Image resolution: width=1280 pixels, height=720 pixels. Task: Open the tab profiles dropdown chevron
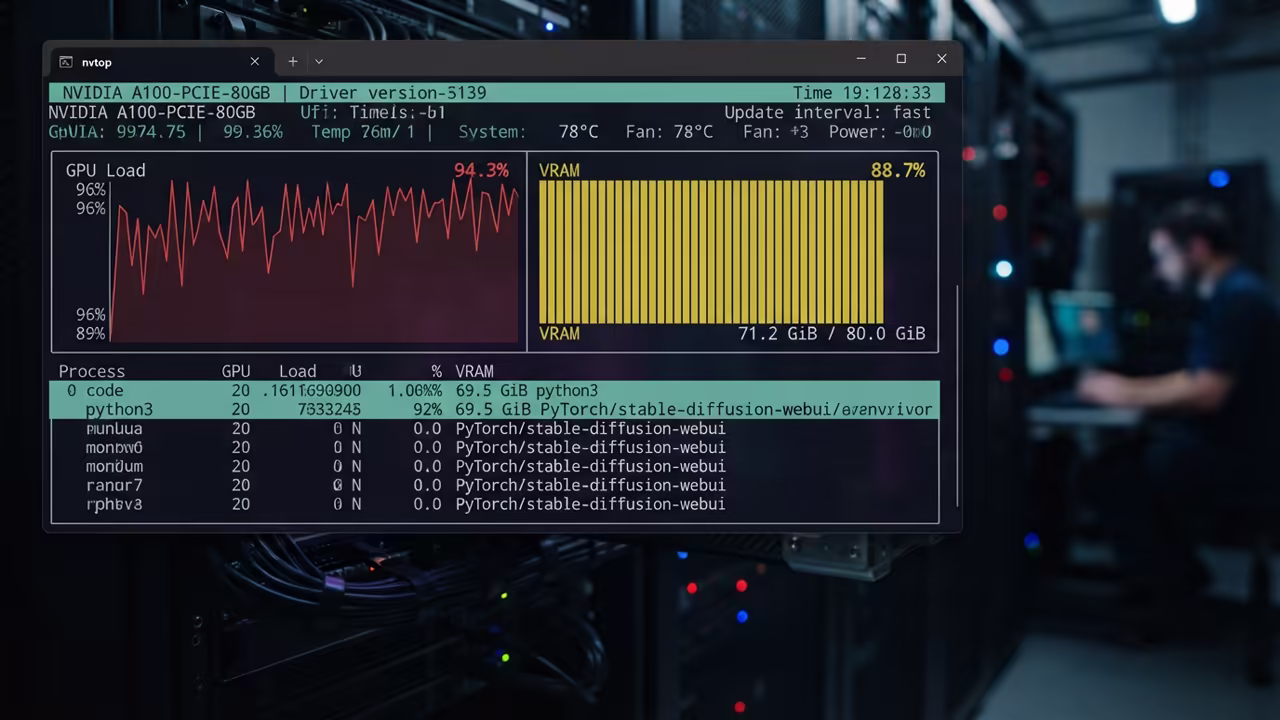pos(319,61)
